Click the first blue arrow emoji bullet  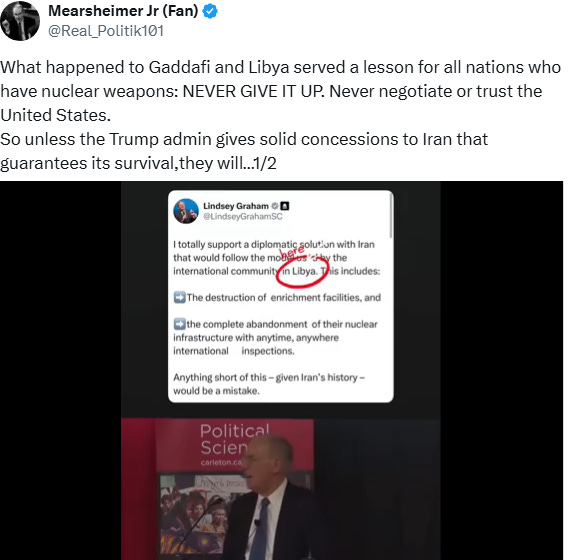pyautogui.click(x=179, y=297)
